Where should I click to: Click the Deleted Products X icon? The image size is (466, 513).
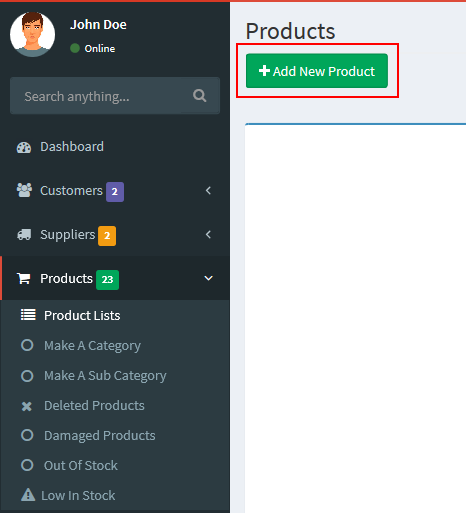(x=27, y=406)
